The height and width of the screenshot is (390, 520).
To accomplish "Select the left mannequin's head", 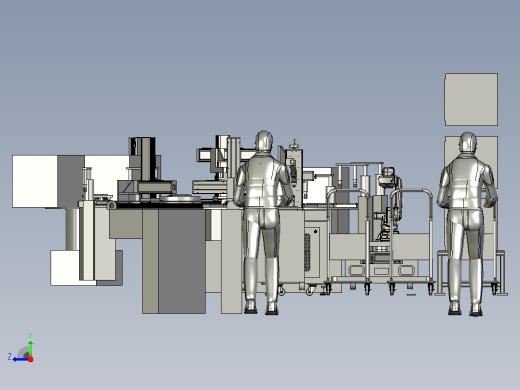I will pos(264,141).
